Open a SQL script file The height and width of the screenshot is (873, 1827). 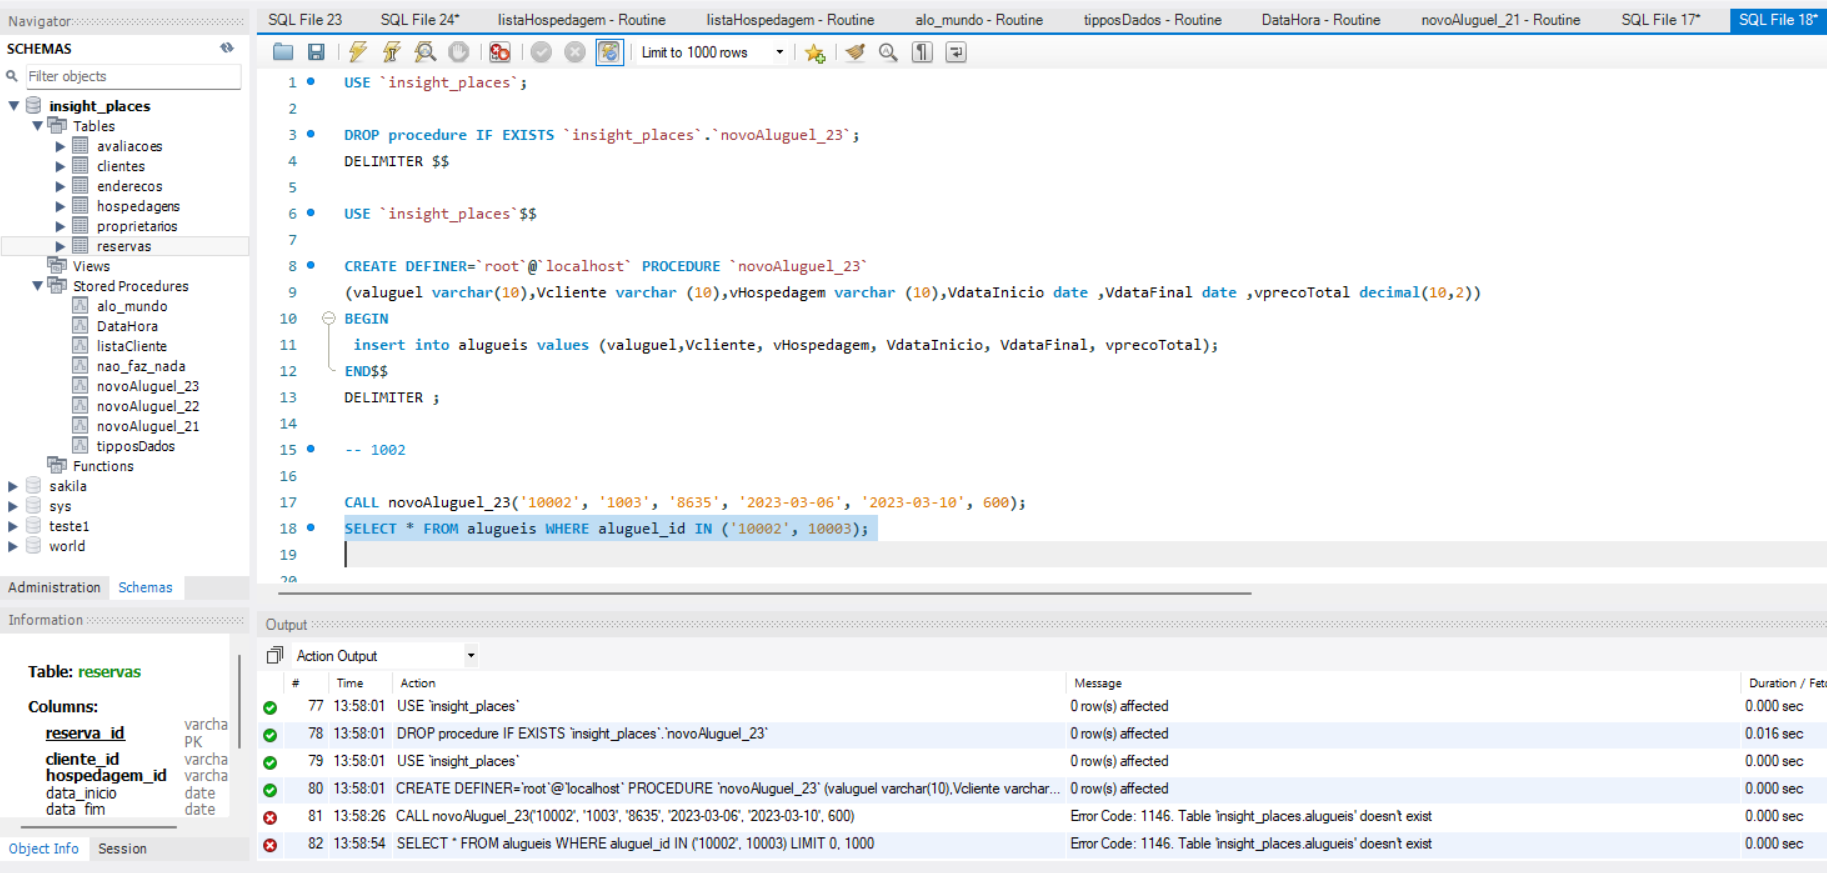click(x=283, y=52)
